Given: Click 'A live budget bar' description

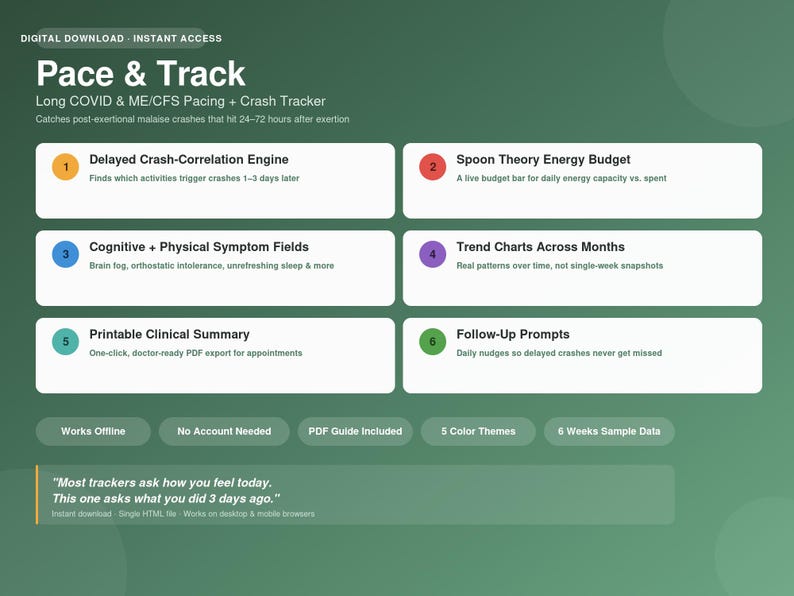Looking at the screenshot, I should pyautogui.click(x=561, y=178).
